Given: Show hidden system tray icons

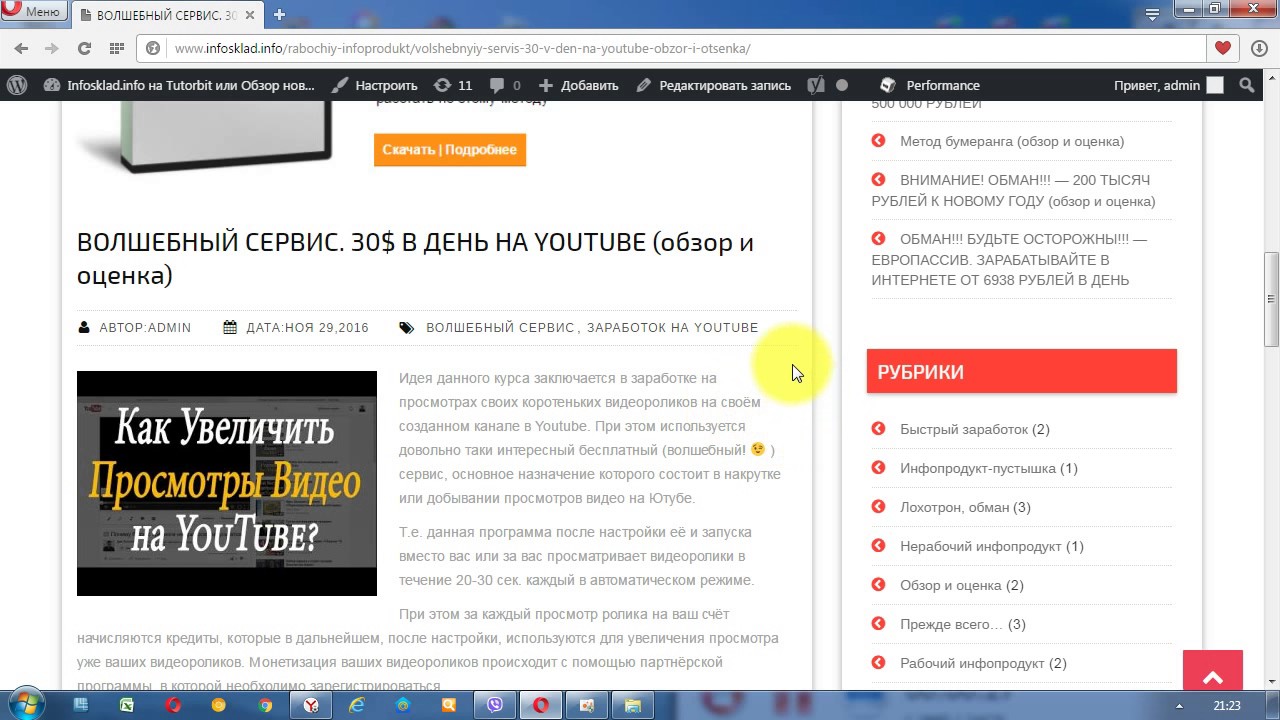Looking at the screenshot, I should click(1179, 705).
